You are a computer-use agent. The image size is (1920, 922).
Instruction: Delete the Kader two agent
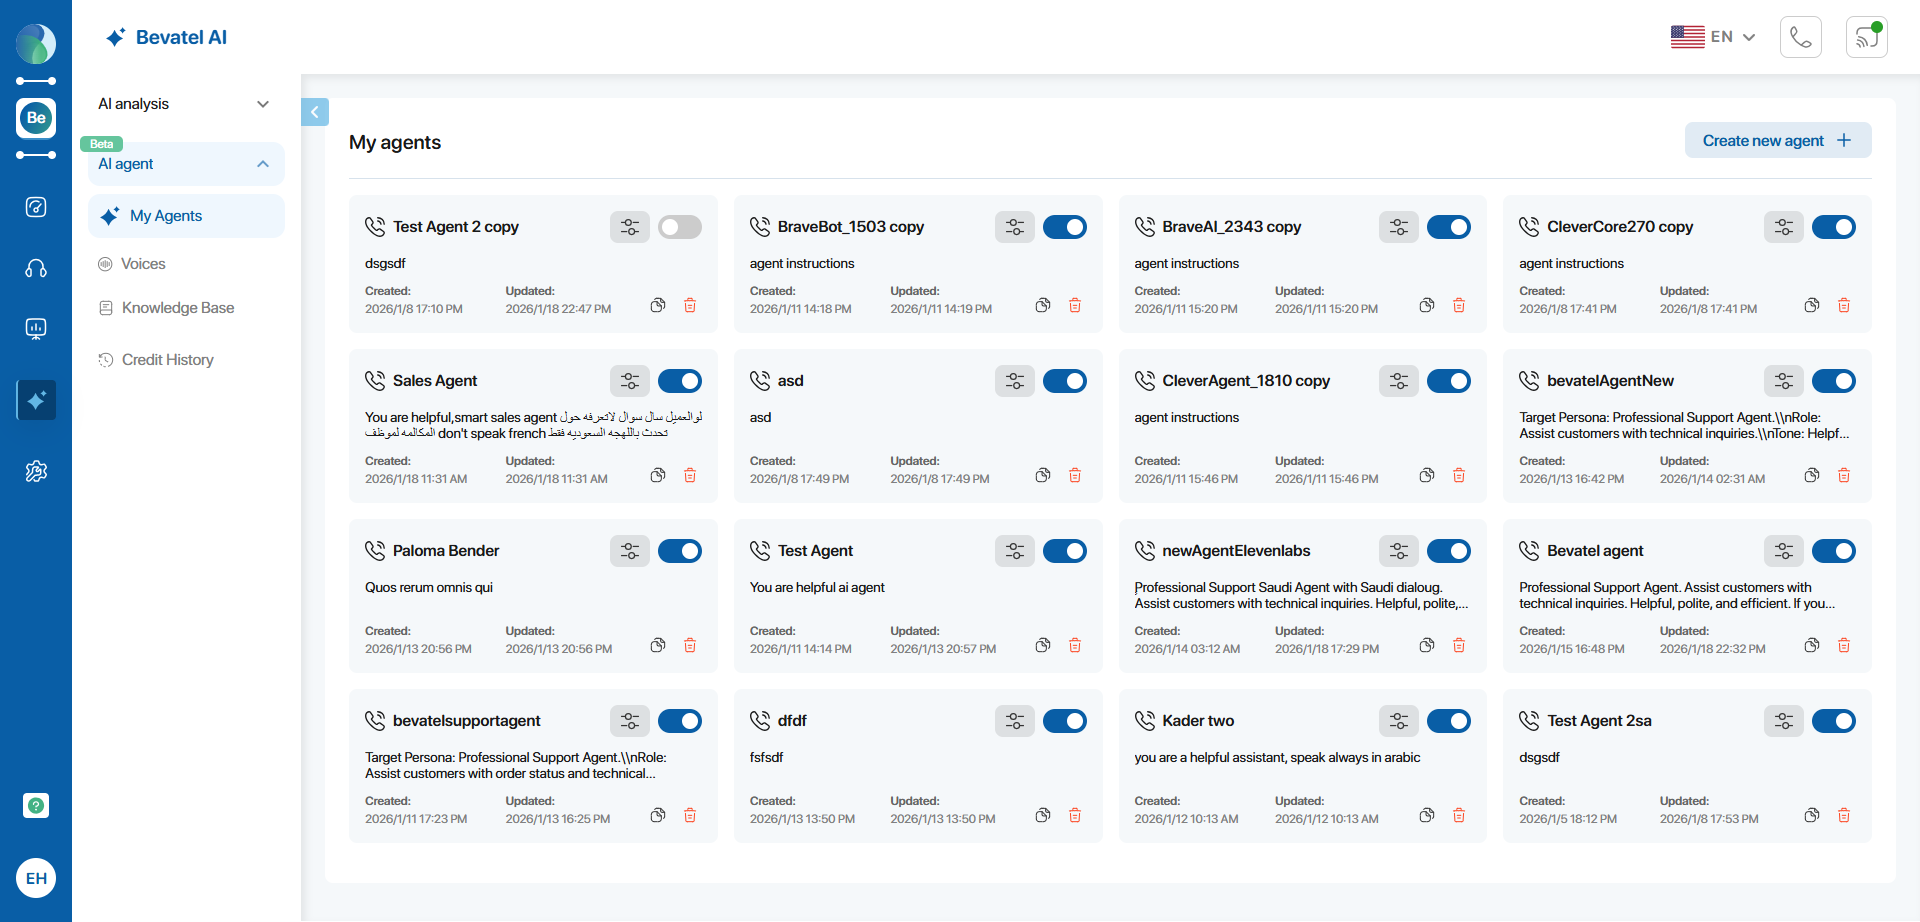[1458, 815]
